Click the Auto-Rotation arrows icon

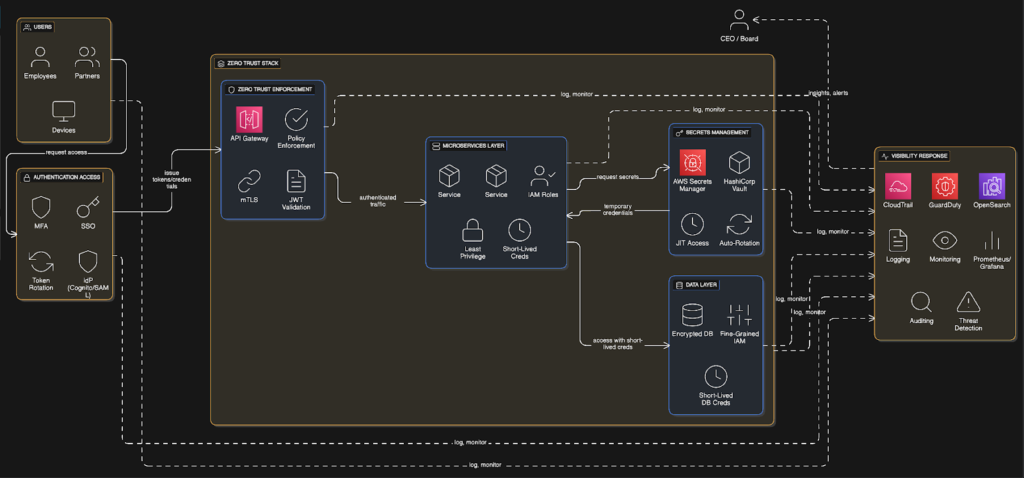(x=739, y=223)
